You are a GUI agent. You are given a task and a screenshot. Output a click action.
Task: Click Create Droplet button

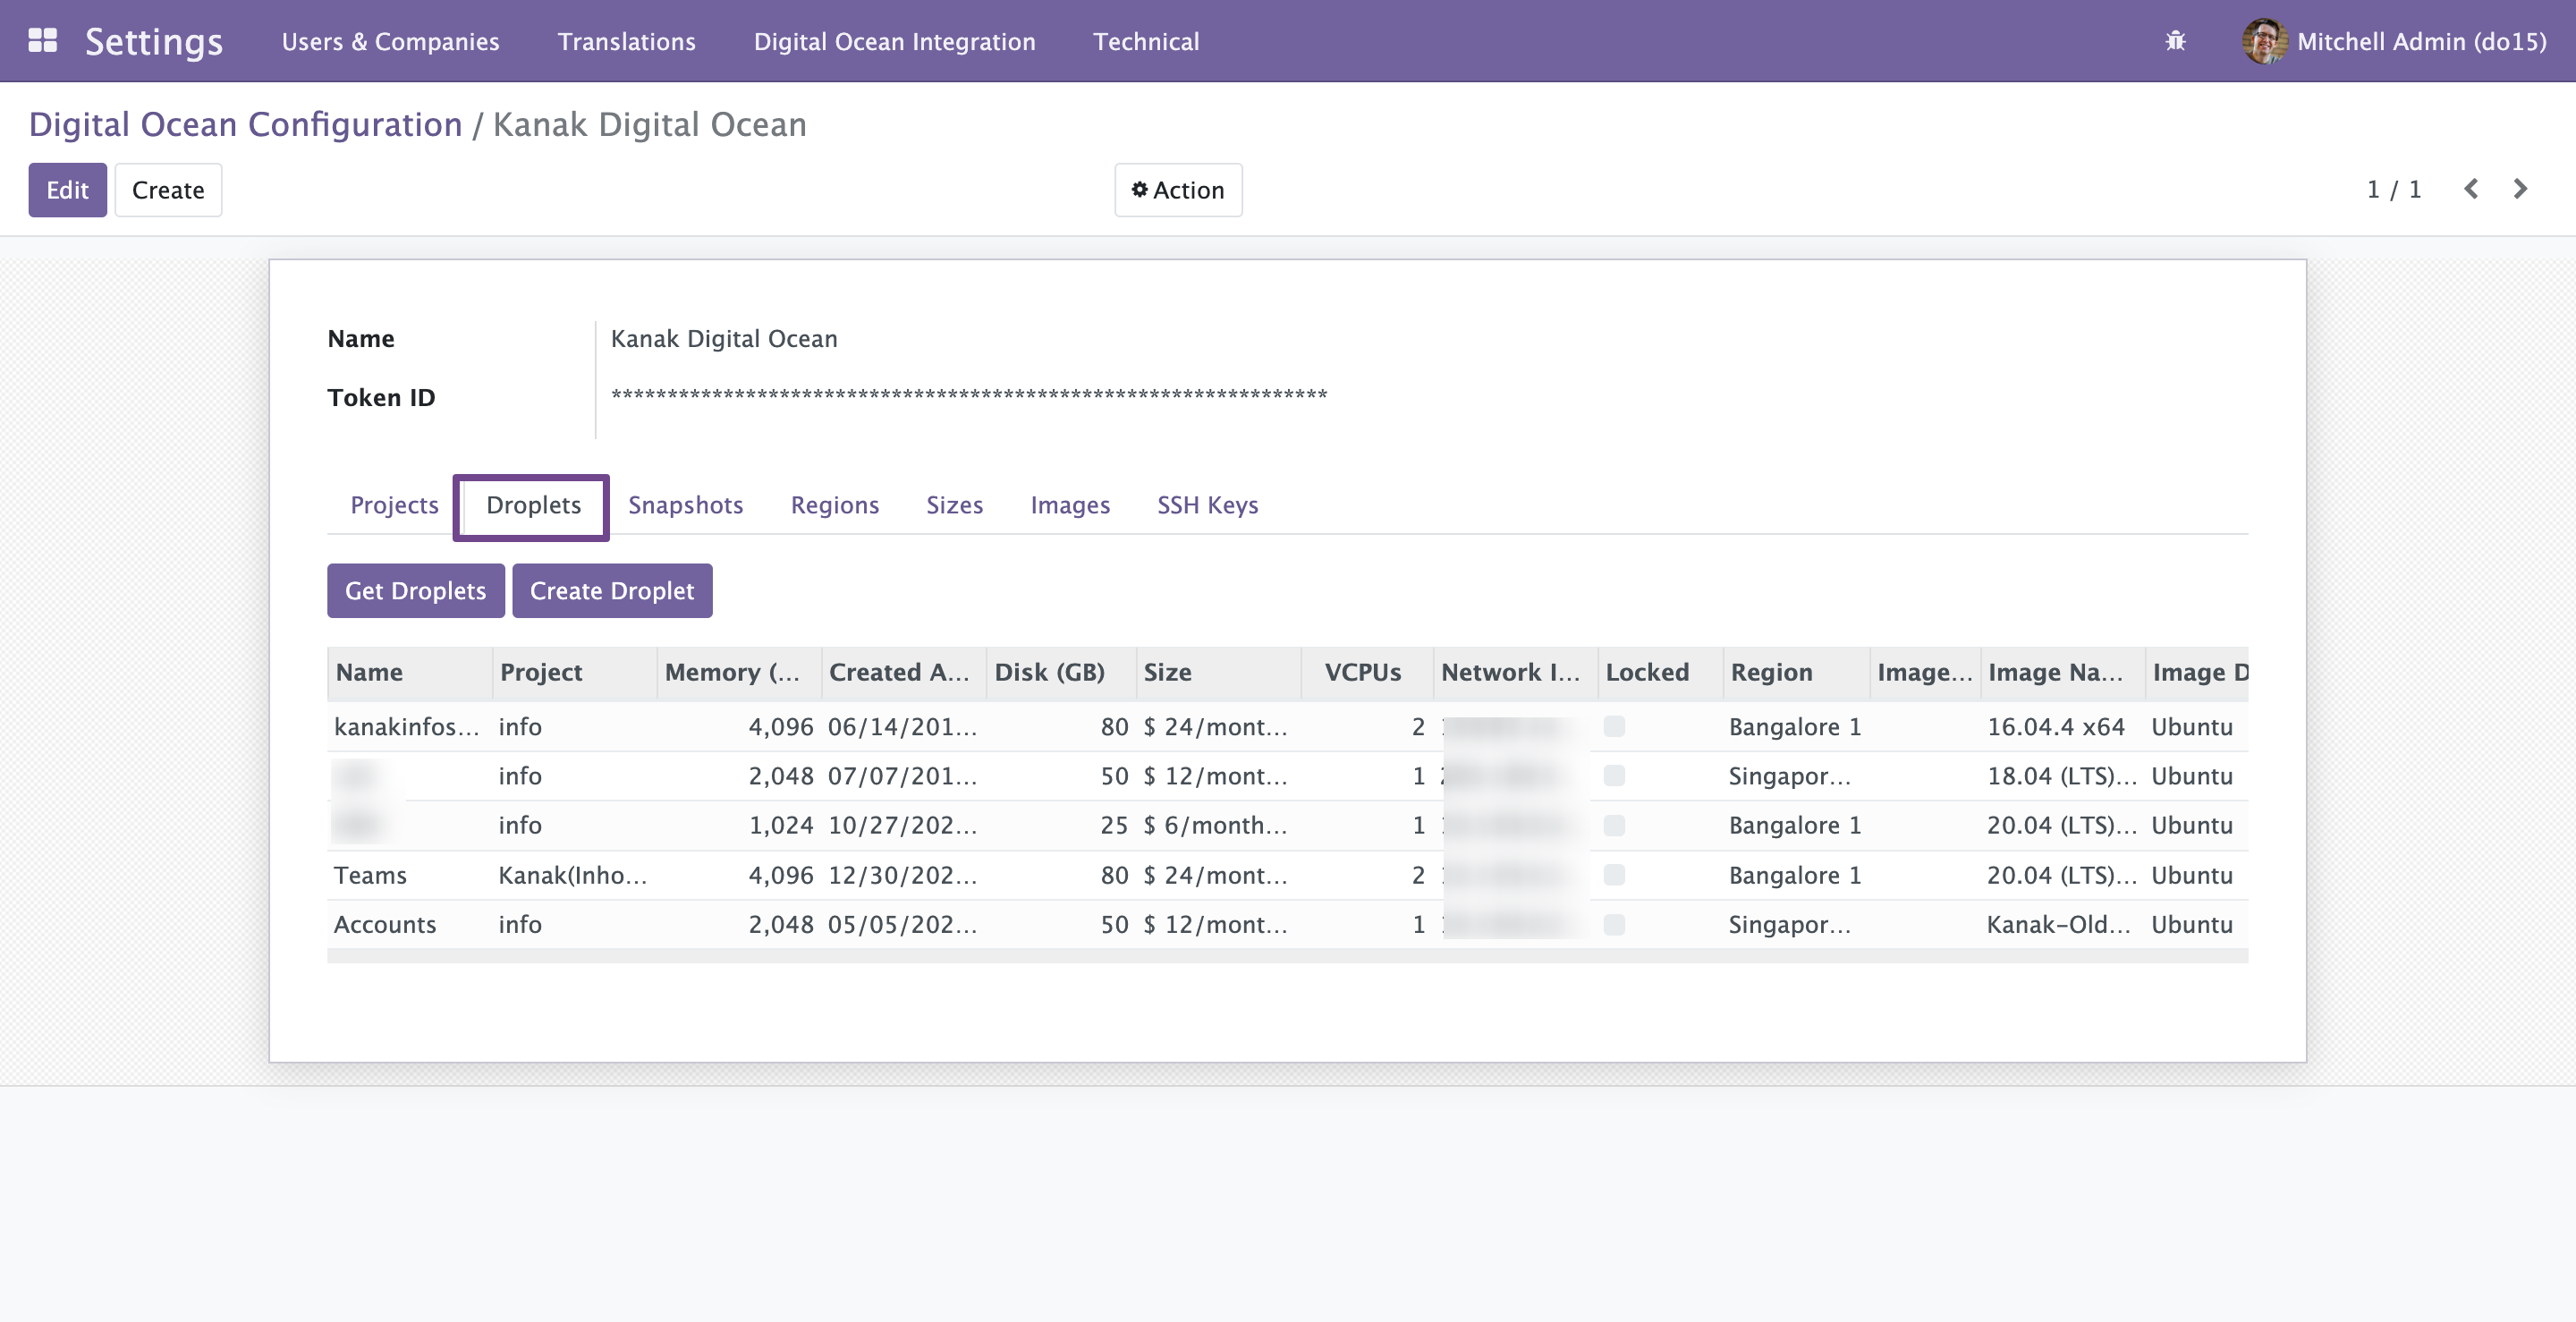click(x=612, y=591)
